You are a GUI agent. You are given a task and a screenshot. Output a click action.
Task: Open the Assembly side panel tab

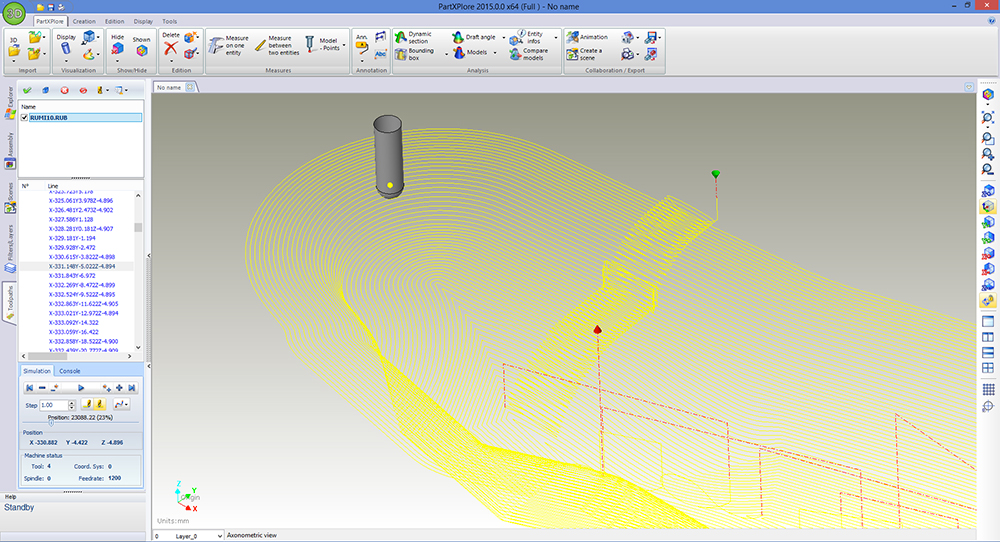pyautogui.click(x=10, y=150)
